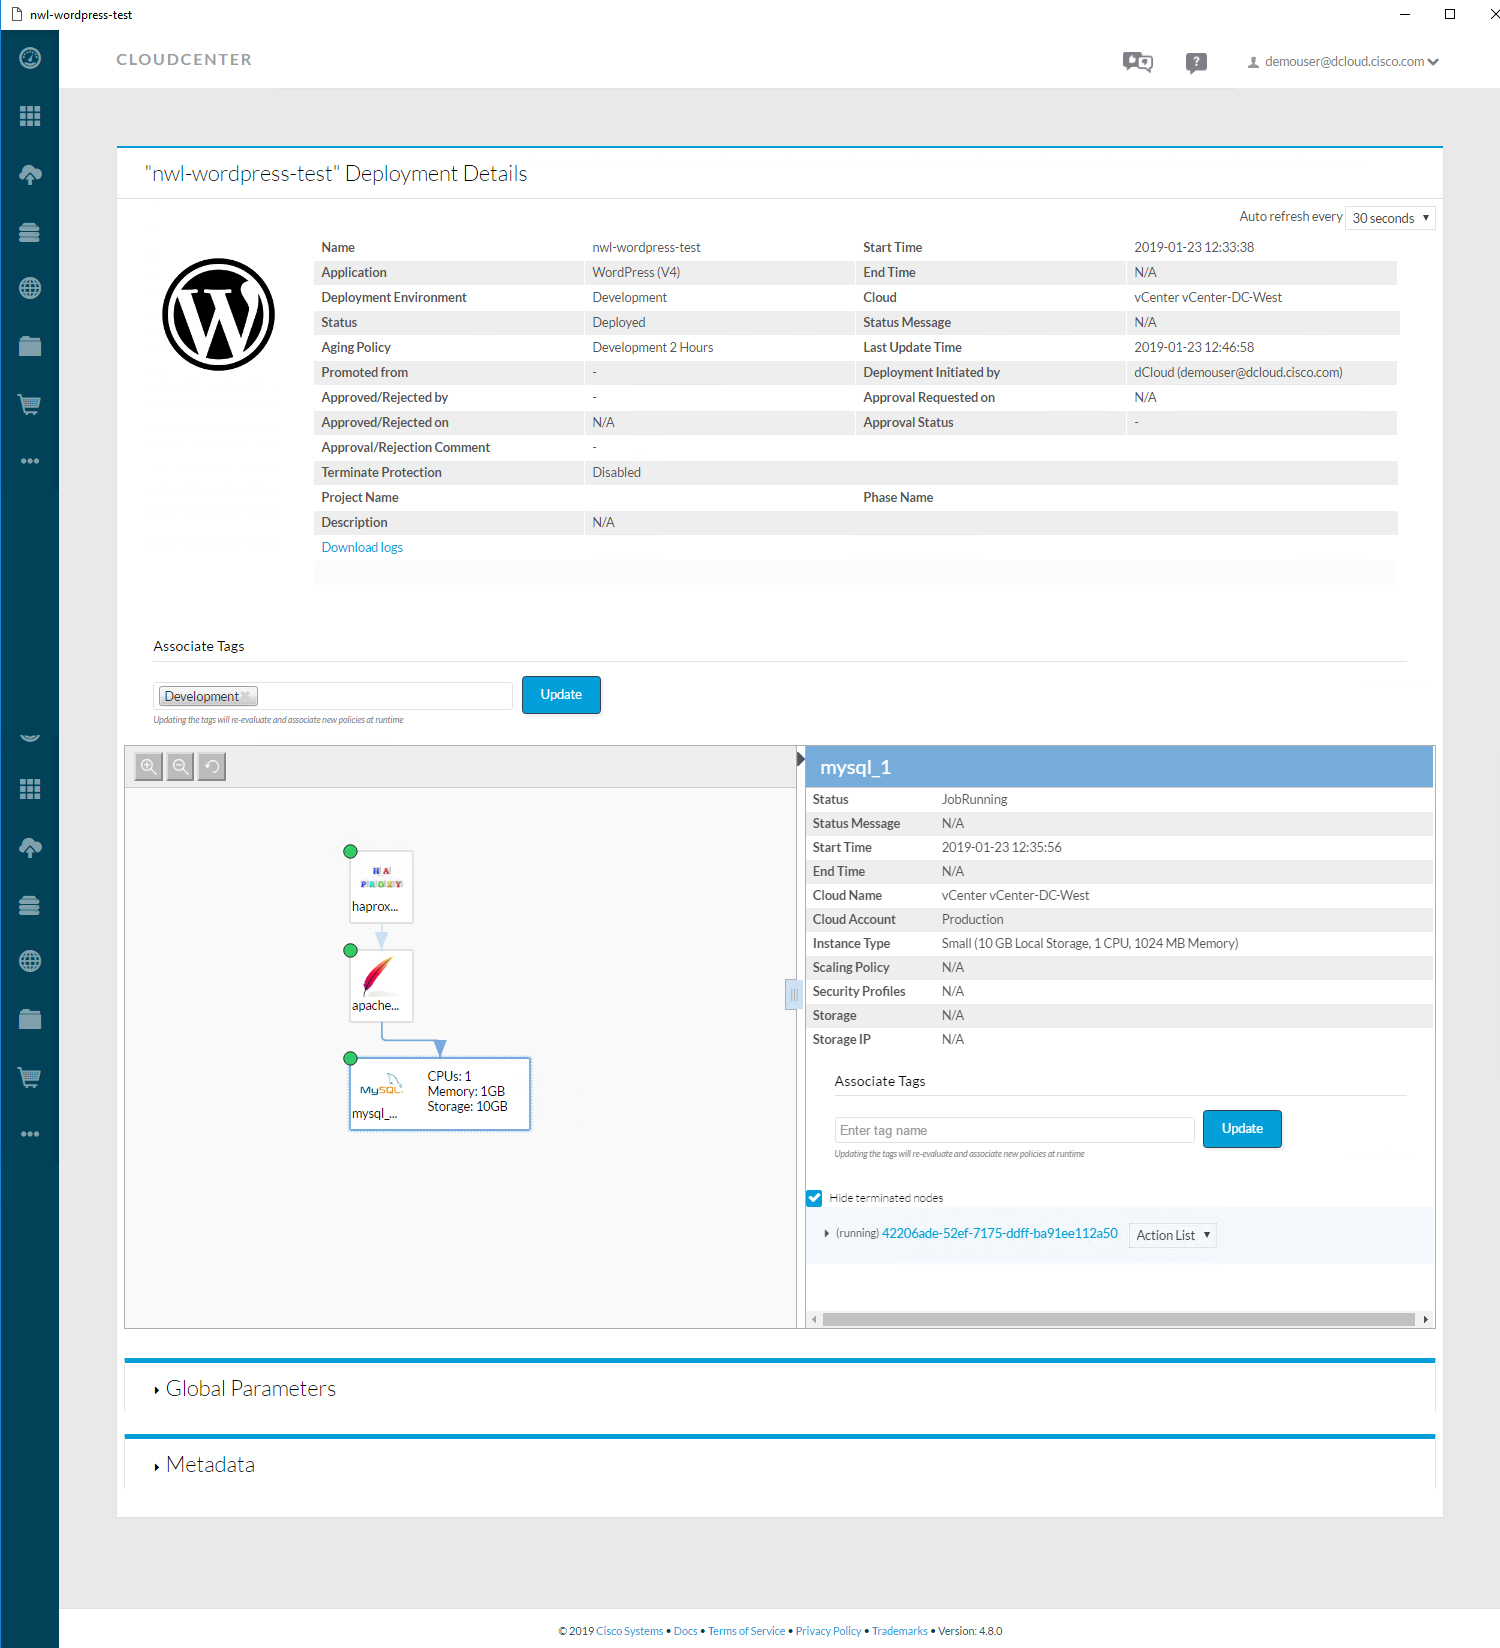Toggle Hide terminated nodes checkbox

(x=815, y=1198)
